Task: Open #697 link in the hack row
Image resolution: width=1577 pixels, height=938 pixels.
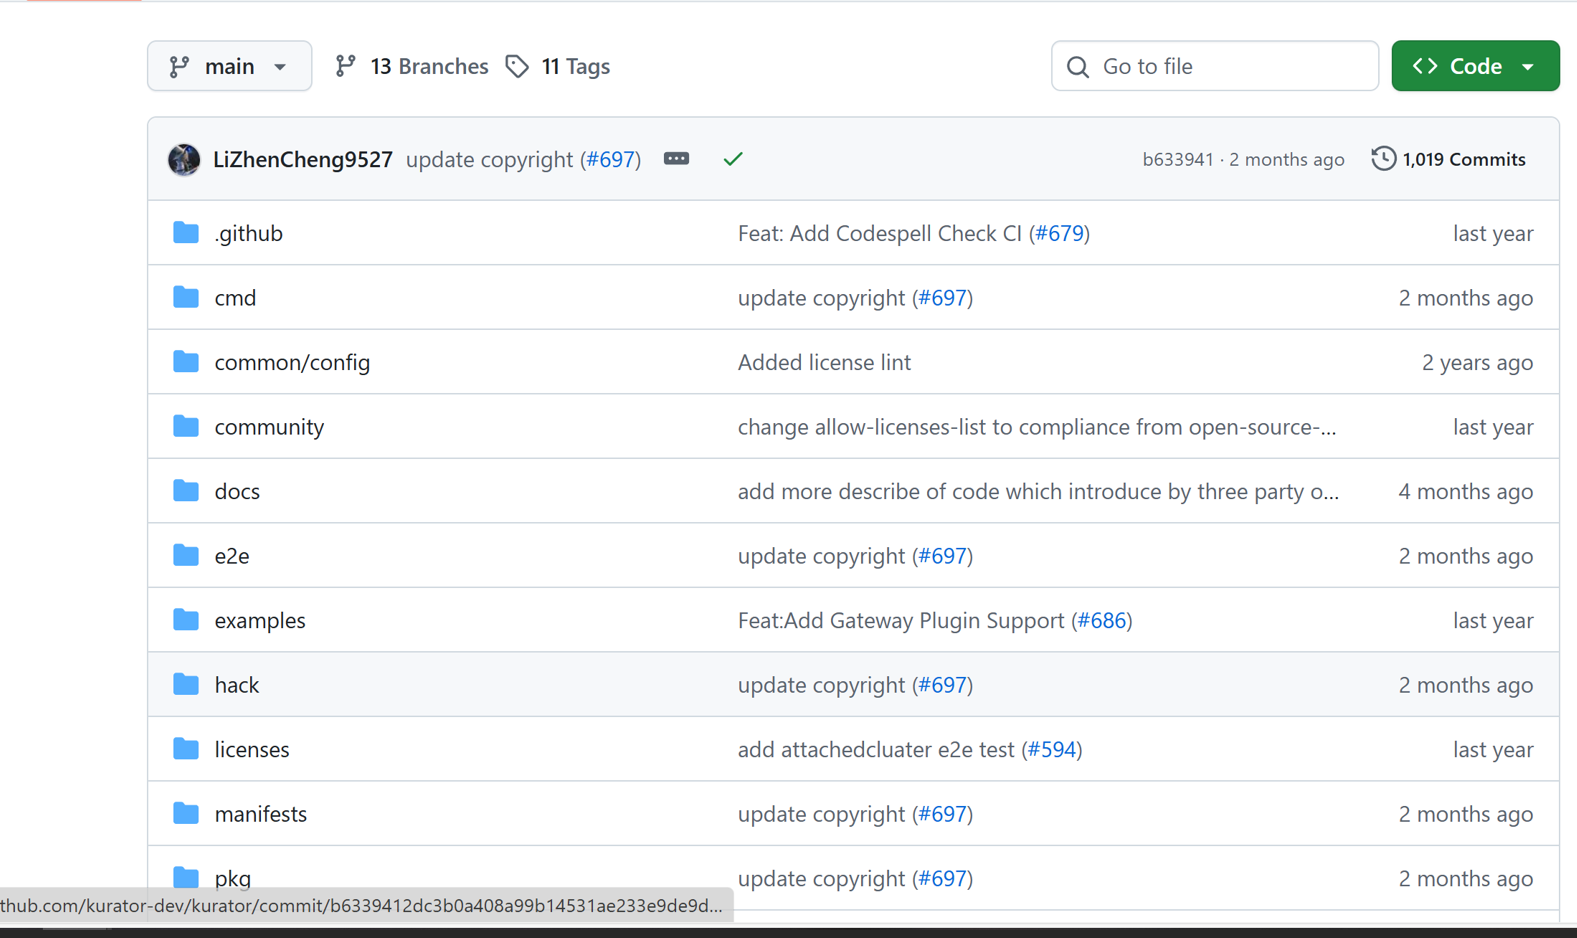Action: (x=943, y=685)
